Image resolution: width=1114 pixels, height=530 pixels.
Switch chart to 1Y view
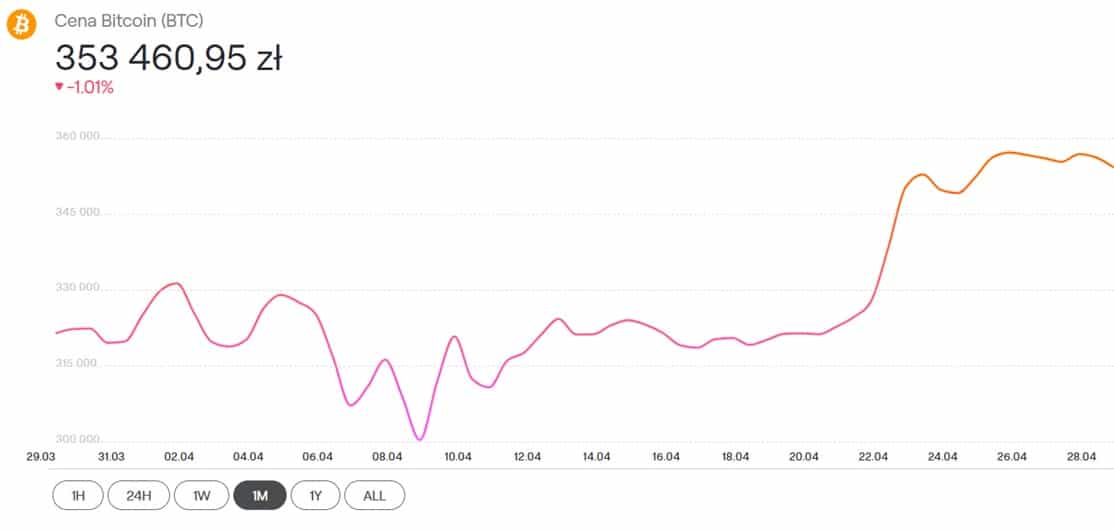pos(315,496)
